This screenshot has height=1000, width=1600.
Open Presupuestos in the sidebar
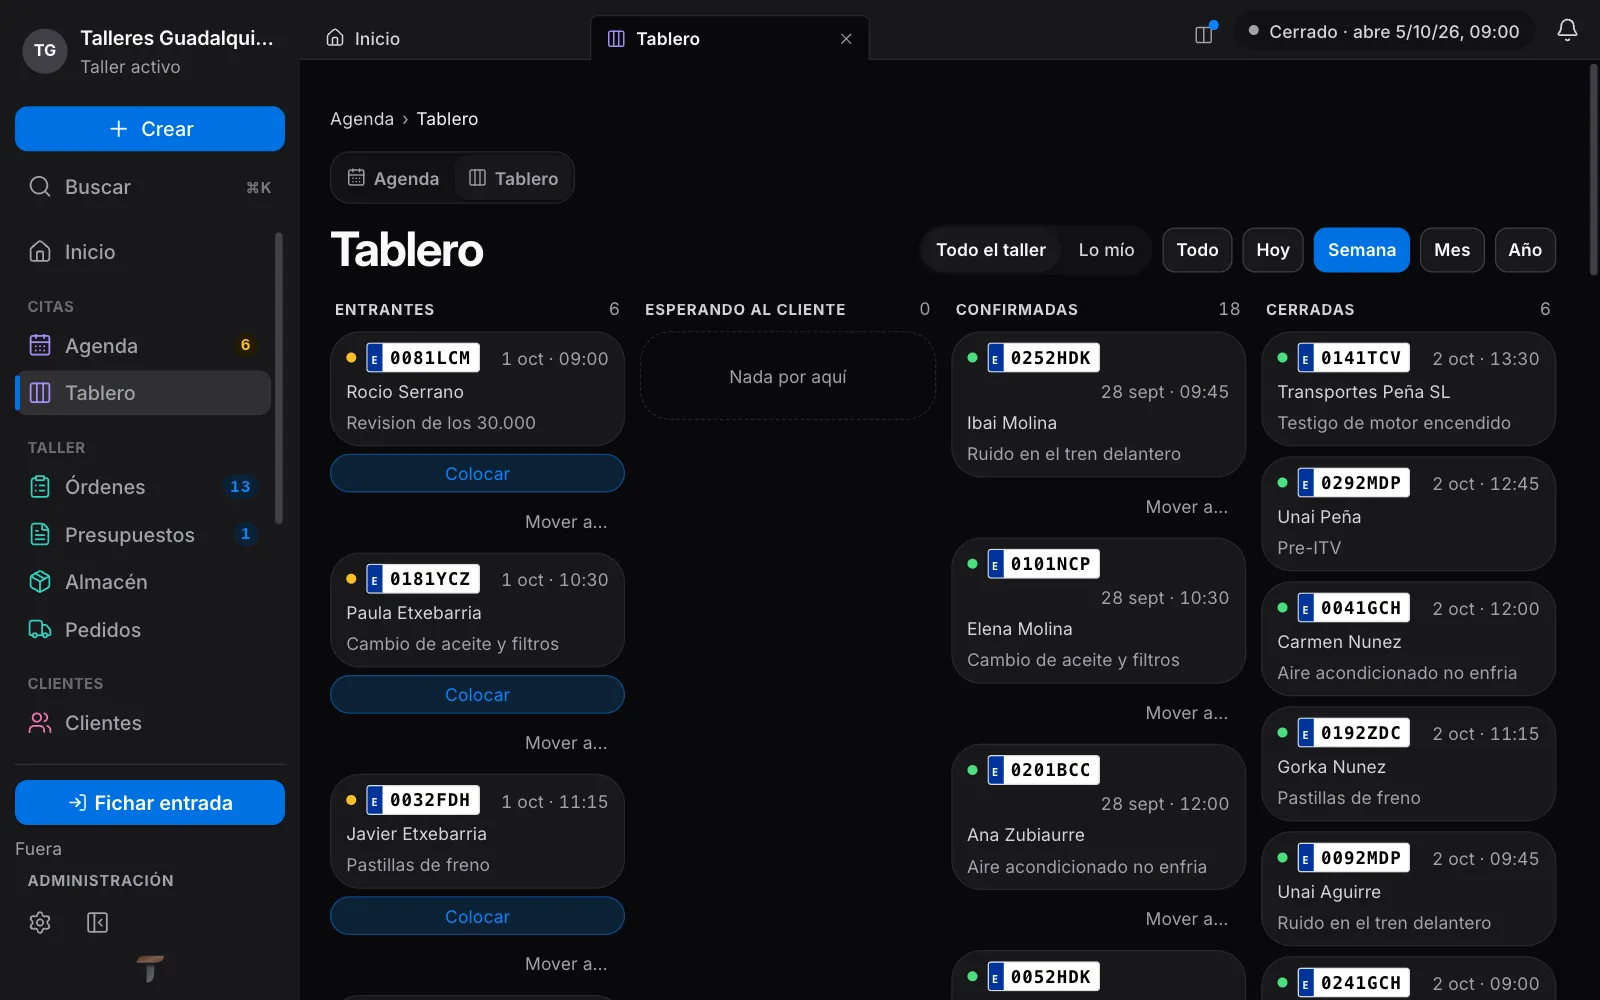tap(143, 534)
